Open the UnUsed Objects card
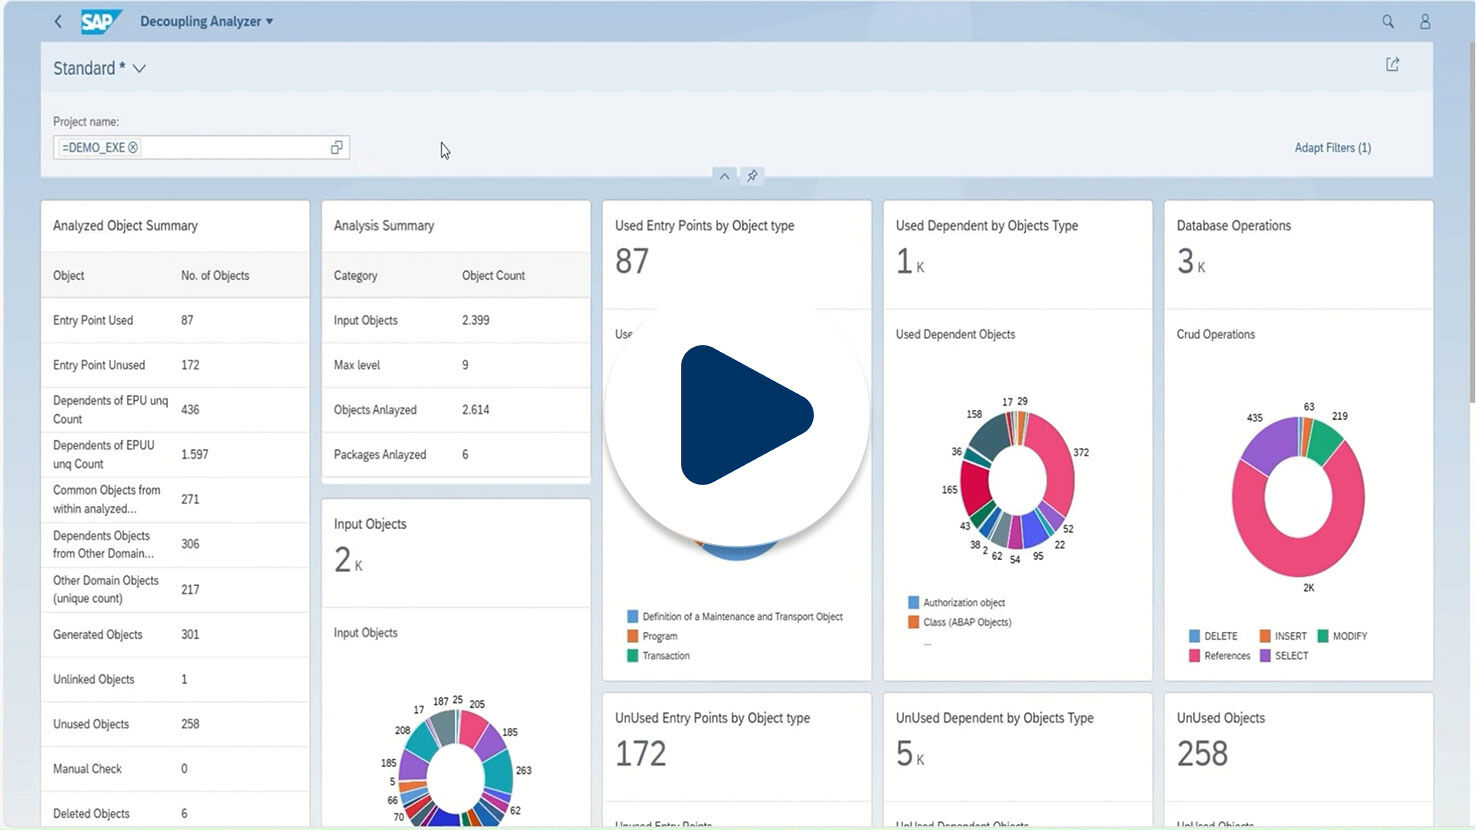This screenshot has height=830, width=1476. (1299, 746)
